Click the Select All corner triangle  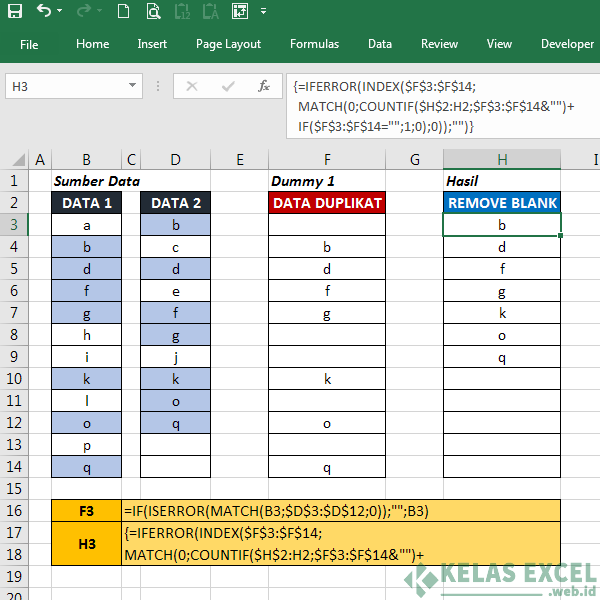[18, 160]
